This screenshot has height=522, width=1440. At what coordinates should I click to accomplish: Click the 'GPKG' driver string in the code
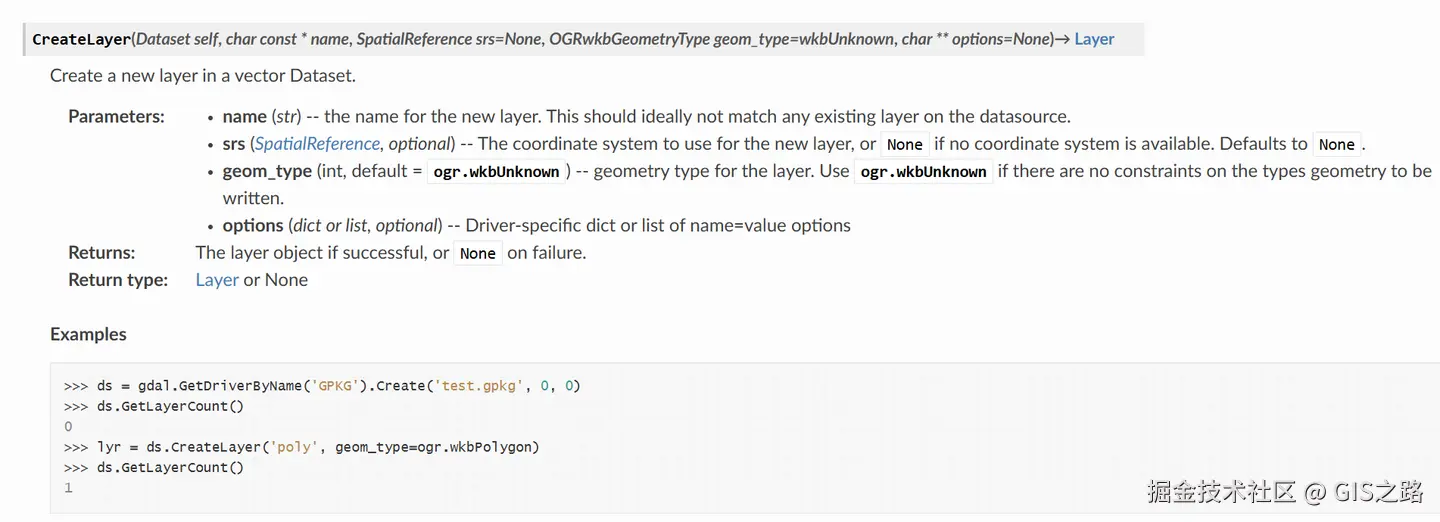click(337, 385)
